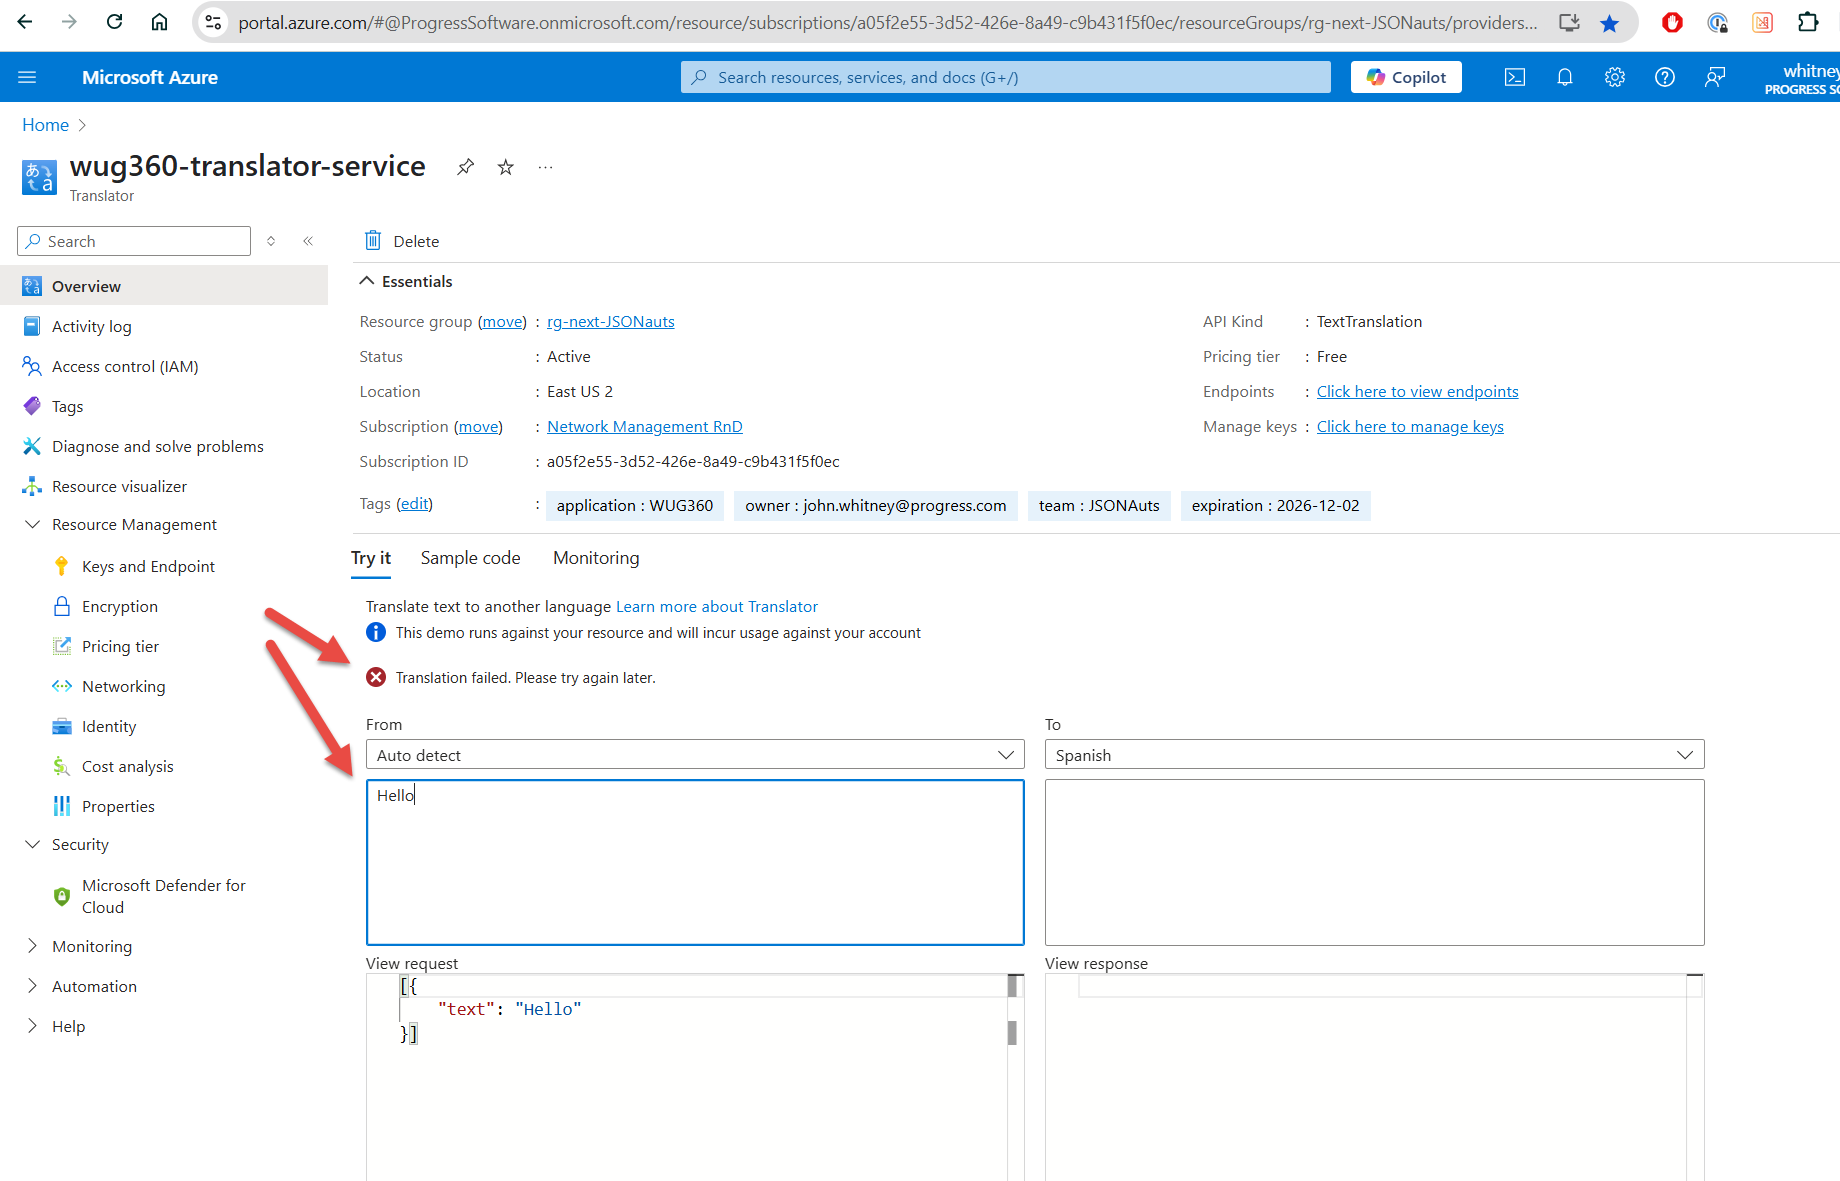
Task: Pin wug360-translator-service to dashboard
Action: (x=465, y=167)
